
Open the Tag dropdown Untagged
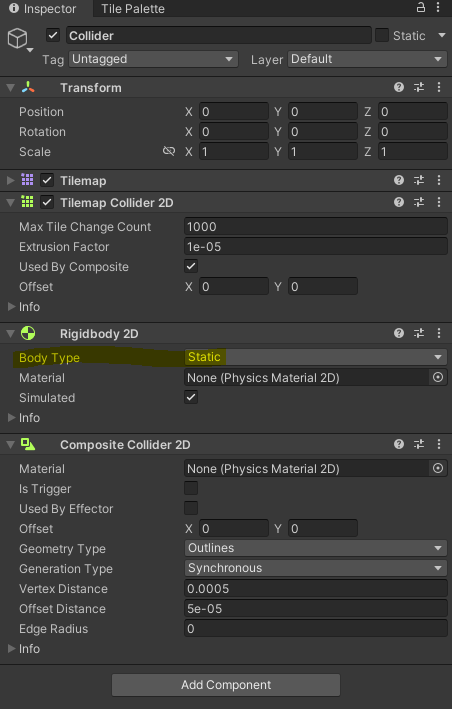[153, 59]
